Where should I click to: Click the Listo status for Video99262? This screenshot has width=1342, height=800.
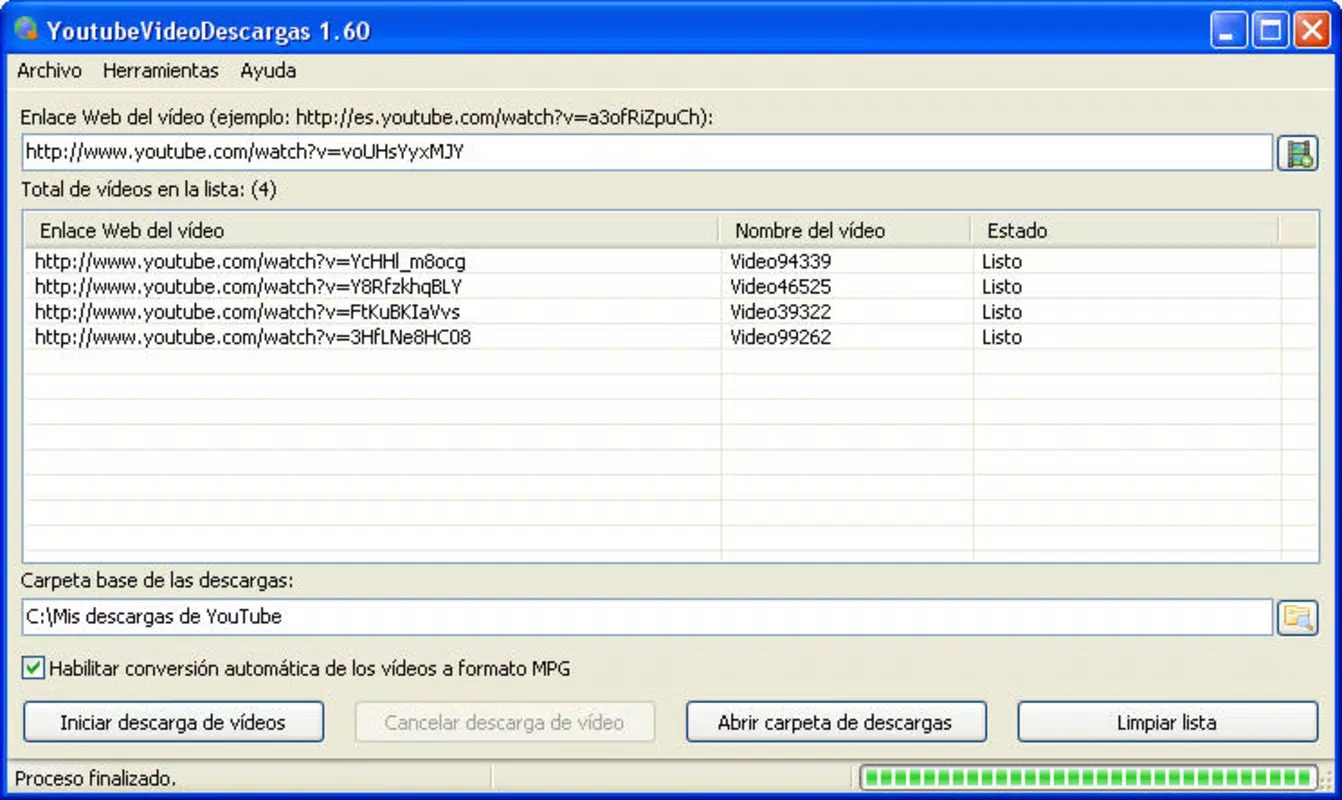coord(1001,337)
